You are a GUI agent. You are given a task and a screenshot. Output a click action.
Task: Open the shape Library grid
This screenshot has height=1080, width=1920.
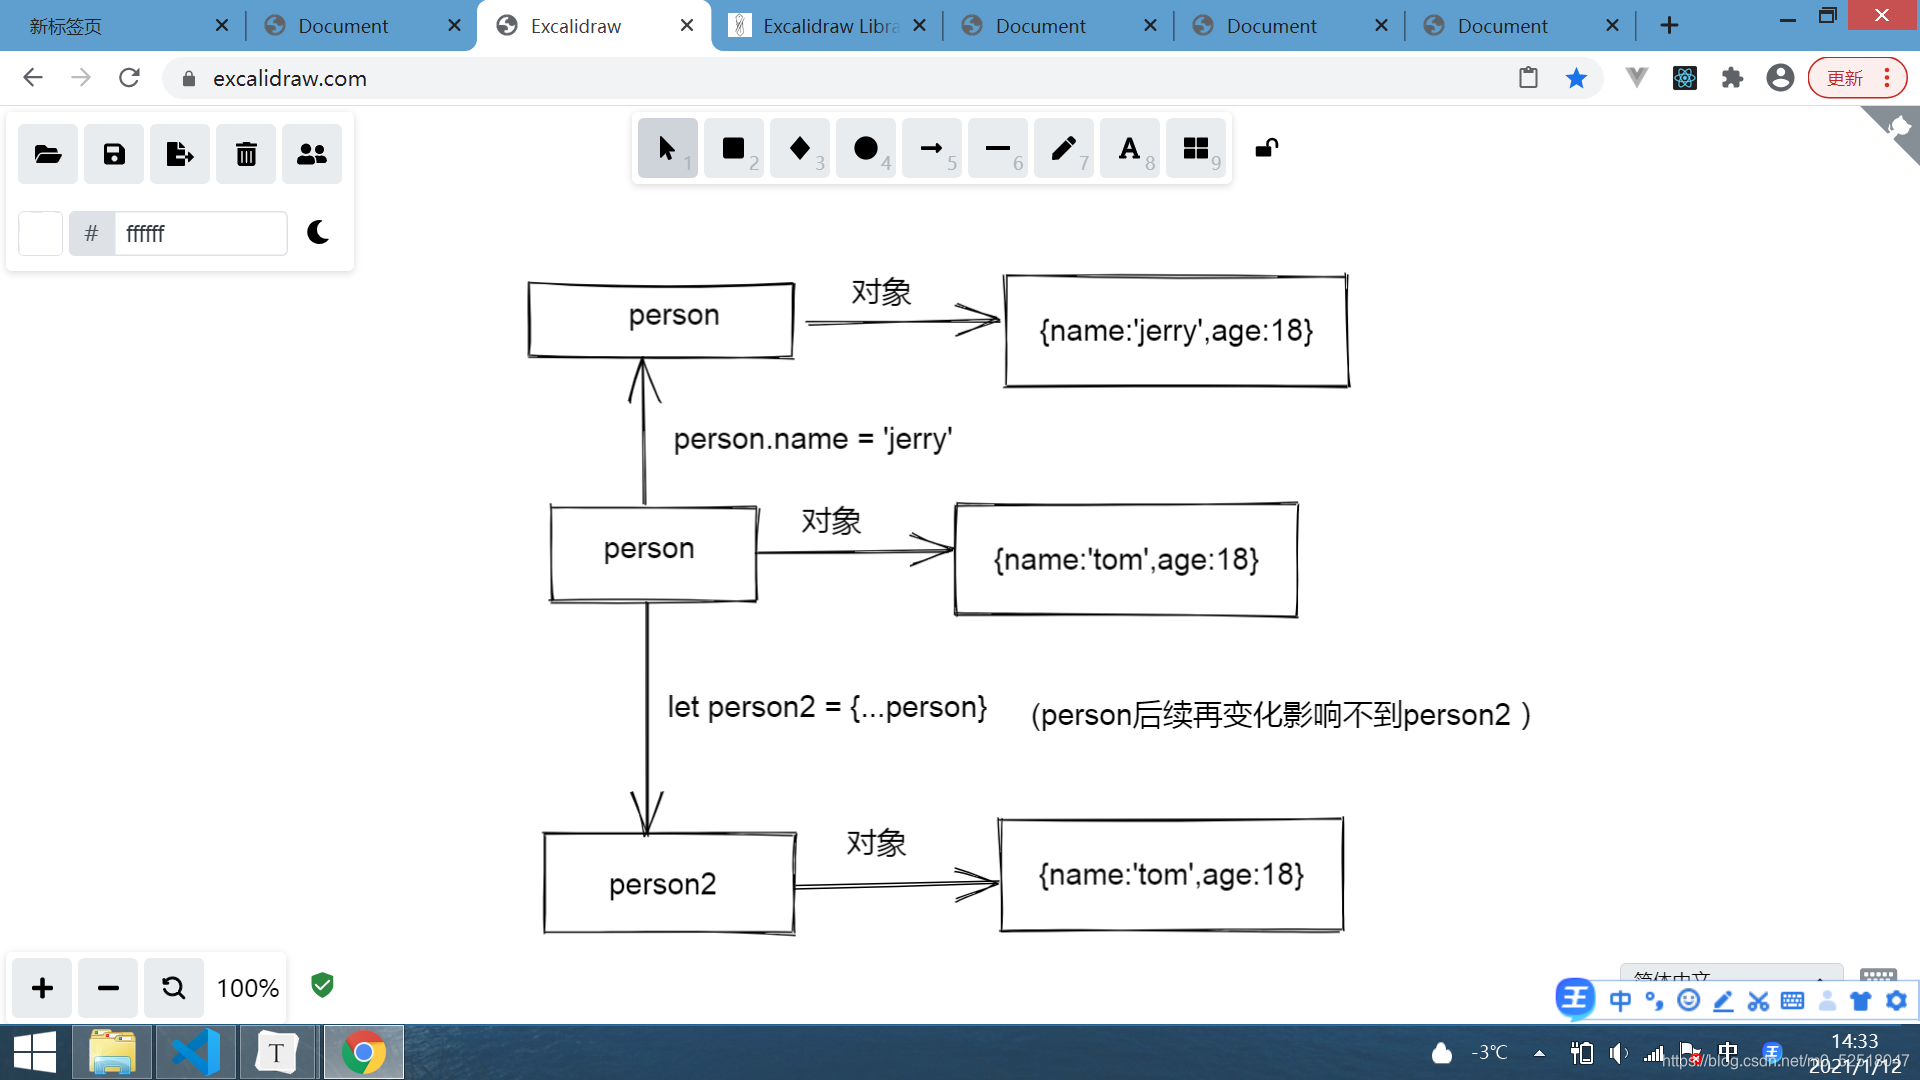pos(1195,149)
